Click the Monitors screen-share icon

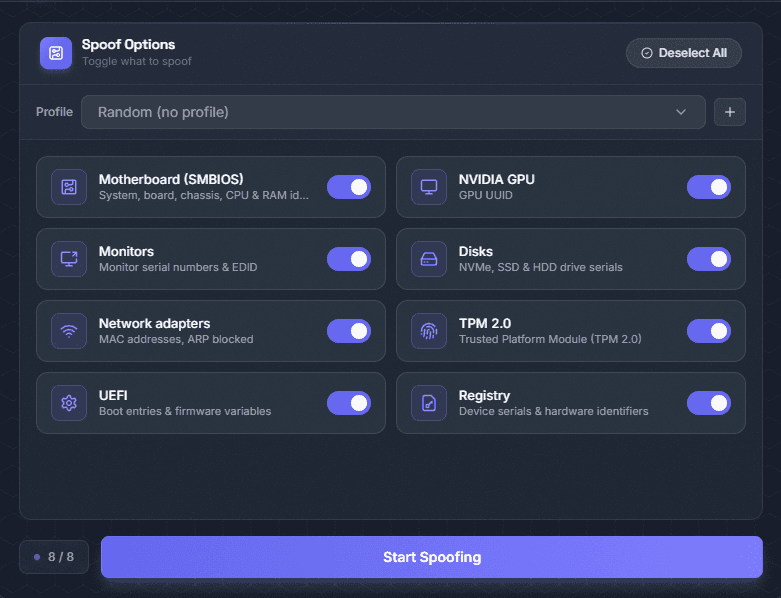point(69,259)
